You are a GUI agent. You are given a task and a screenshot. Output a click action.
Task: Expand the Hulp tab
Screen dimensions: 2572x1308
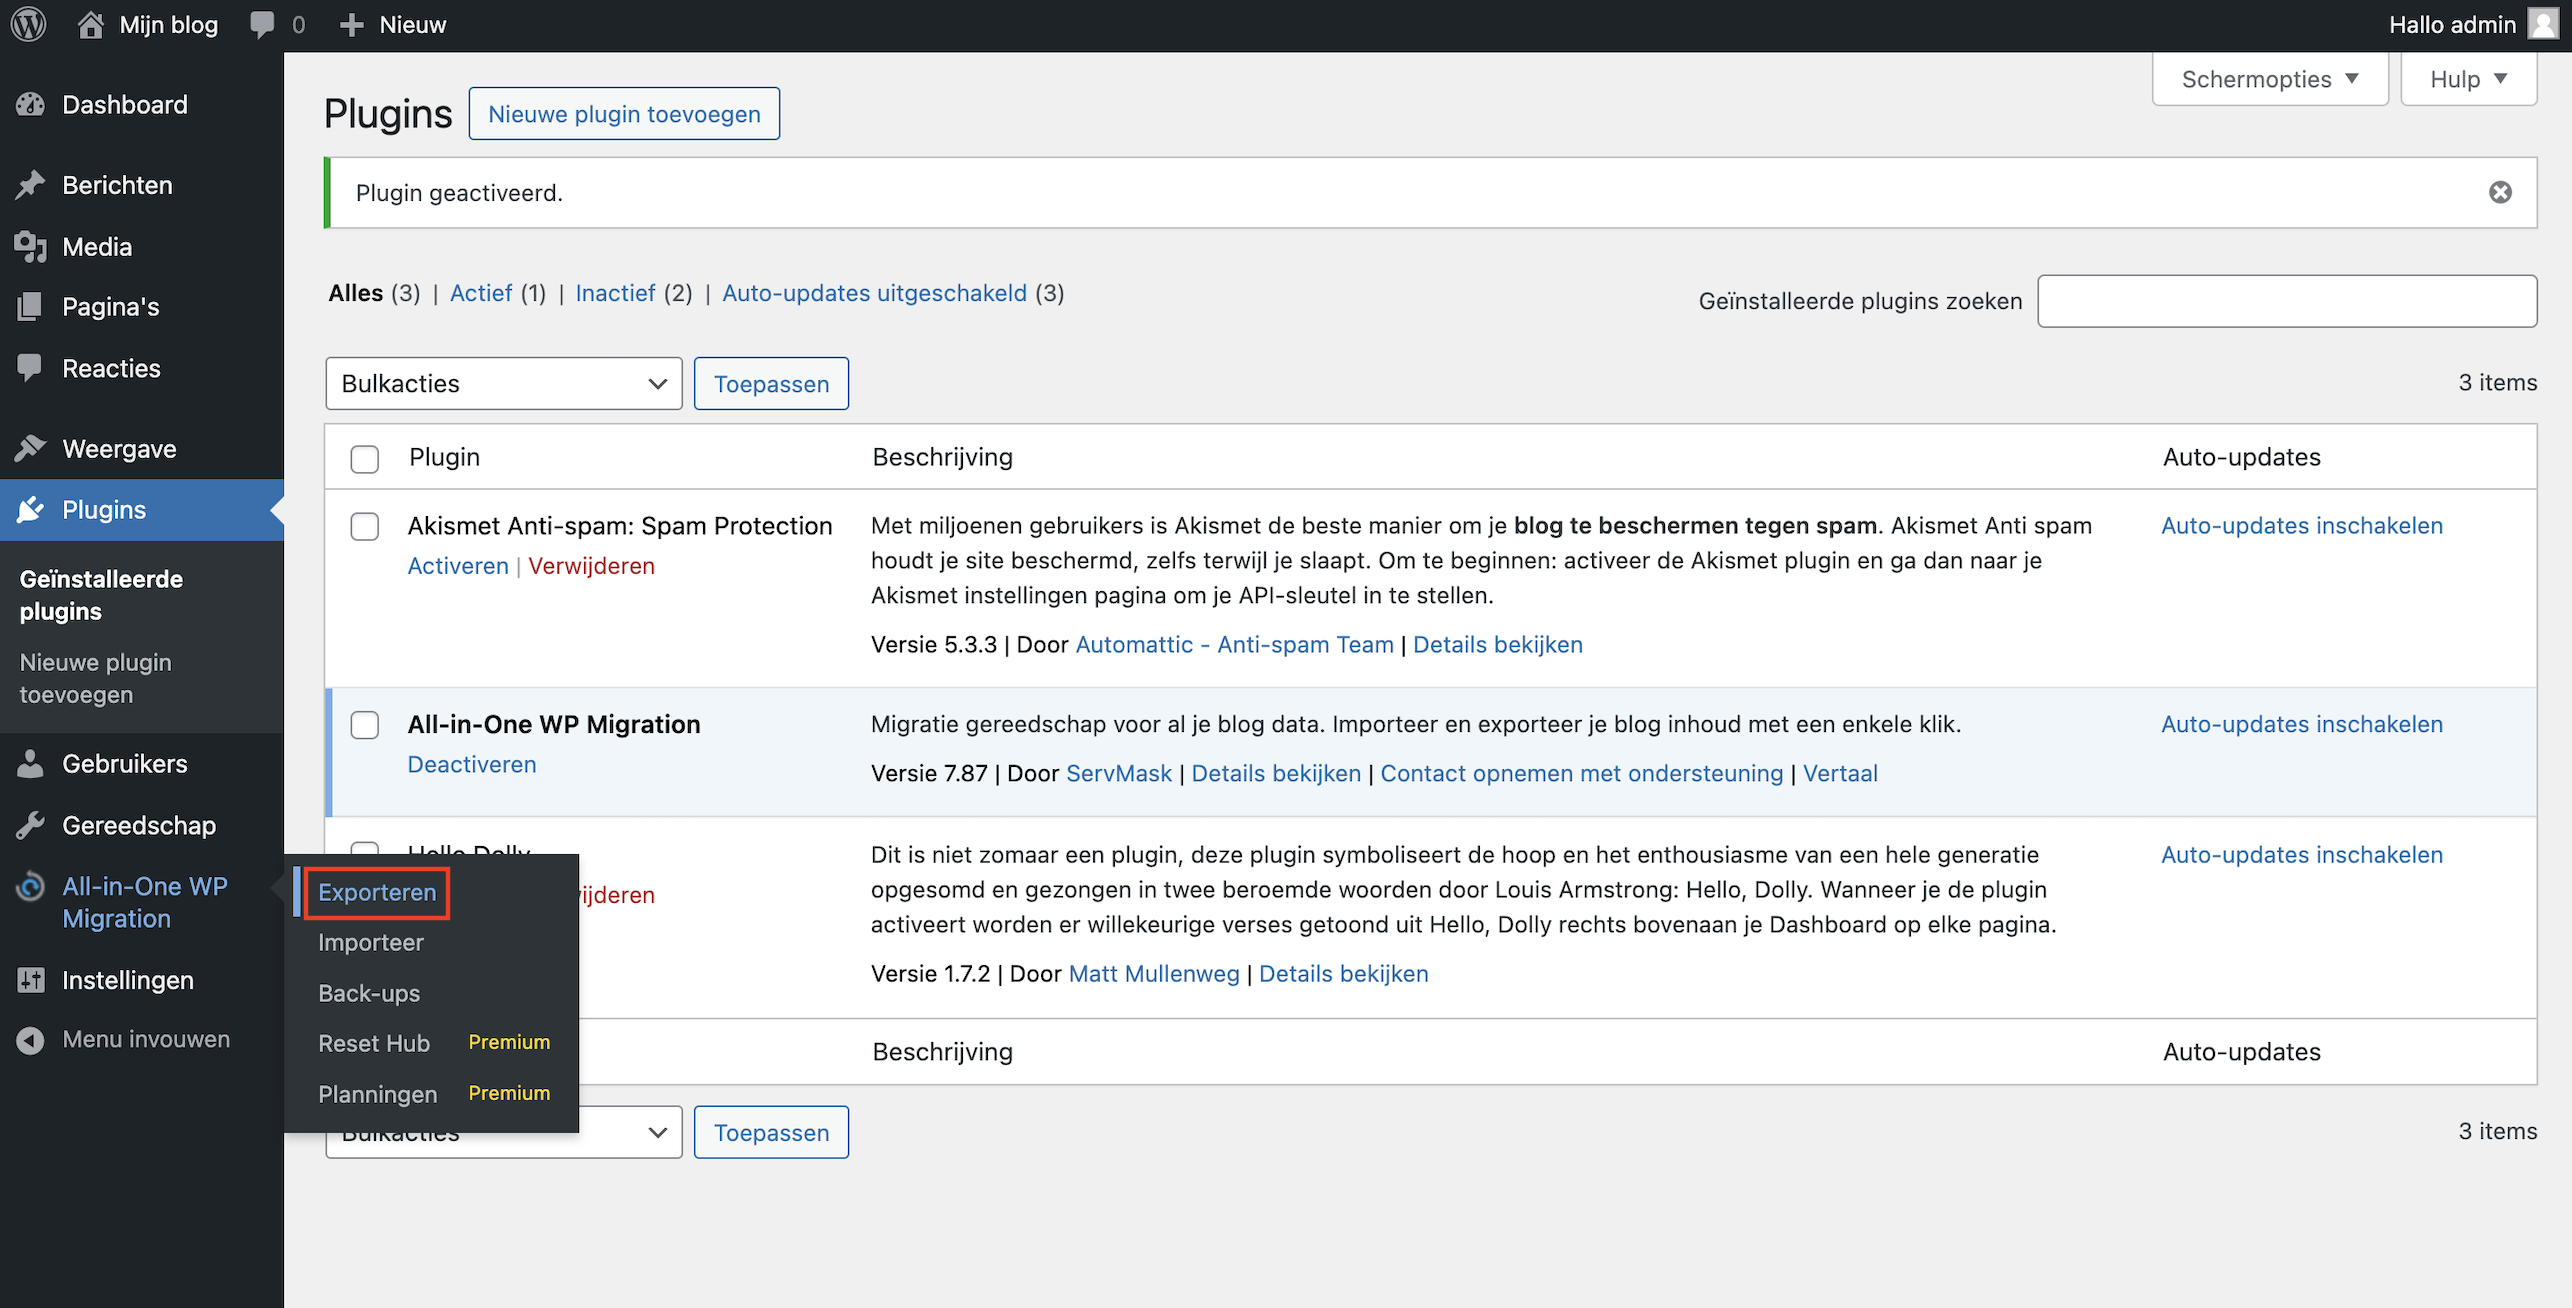pos(2468,79)
